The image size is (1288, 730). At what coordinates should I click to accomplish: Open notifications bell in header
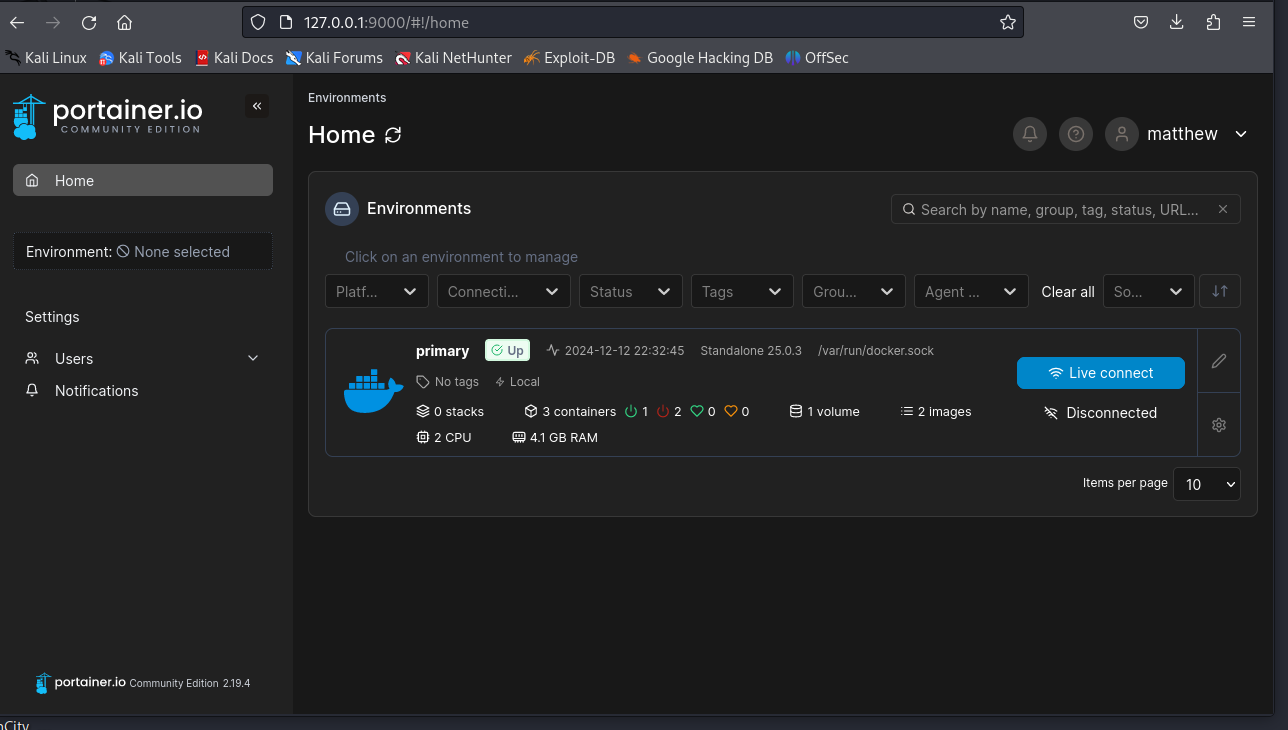(x=1030, y=134)
